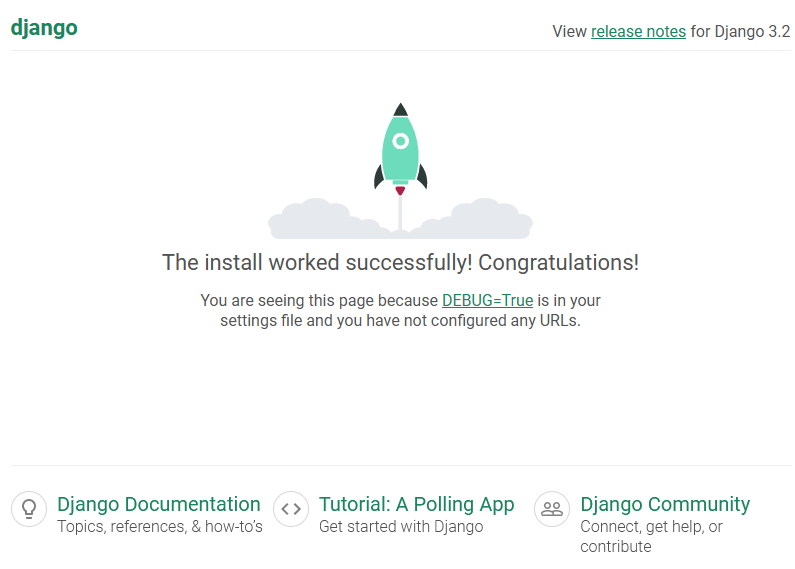
Task: Open the release notes link
Action: pyautogui.click(x=638, y=31)
